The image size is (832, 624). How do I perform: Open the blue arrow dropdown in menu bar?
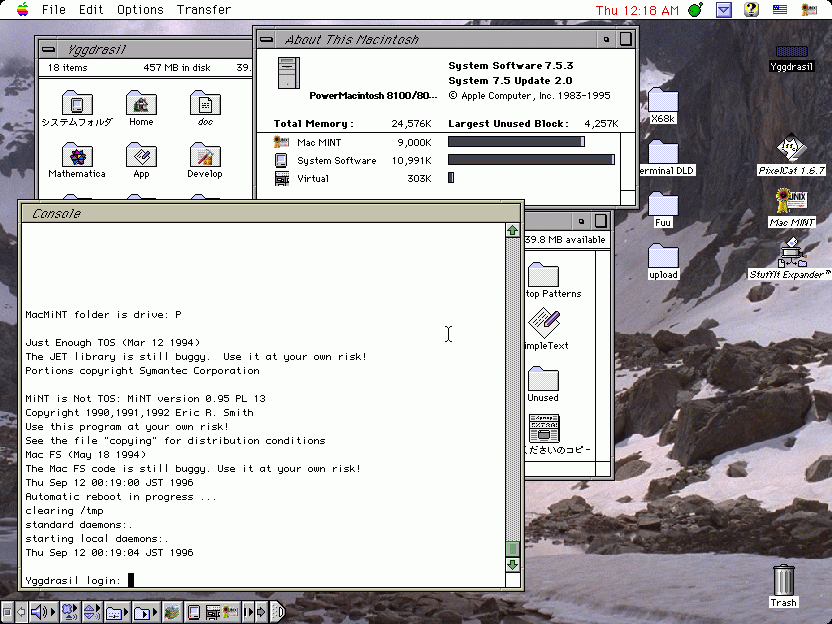coord(724,10)
